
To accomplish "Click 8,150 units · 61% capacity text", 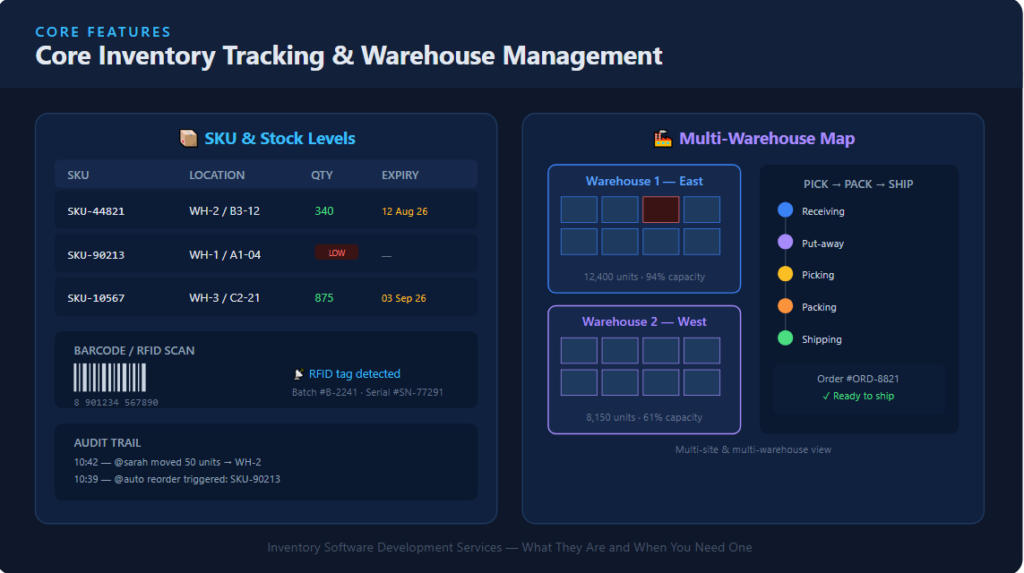I will coord(644,417).
